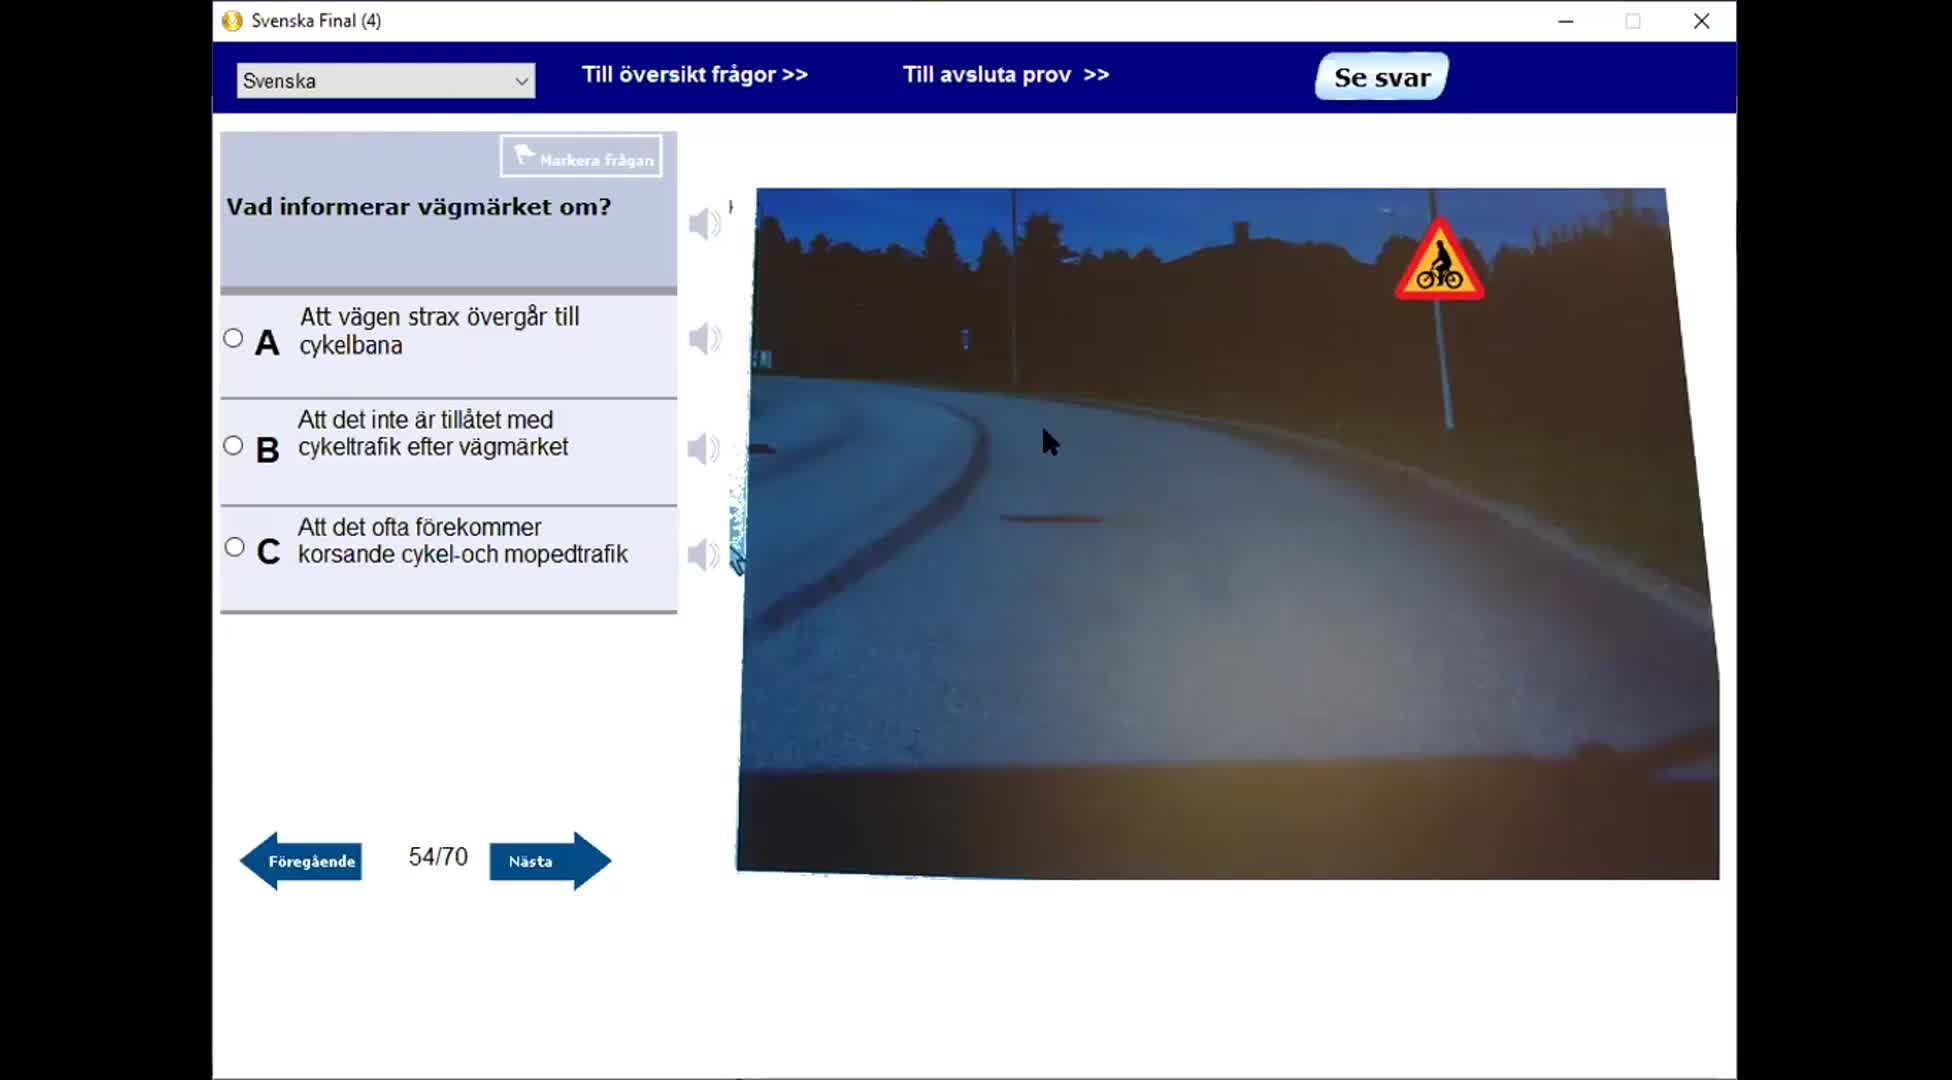The width and height of the screenshot is (1952, 1080).
Task: Play audio for answer option B
Action: pyautogui.click(x=705, y=448)
